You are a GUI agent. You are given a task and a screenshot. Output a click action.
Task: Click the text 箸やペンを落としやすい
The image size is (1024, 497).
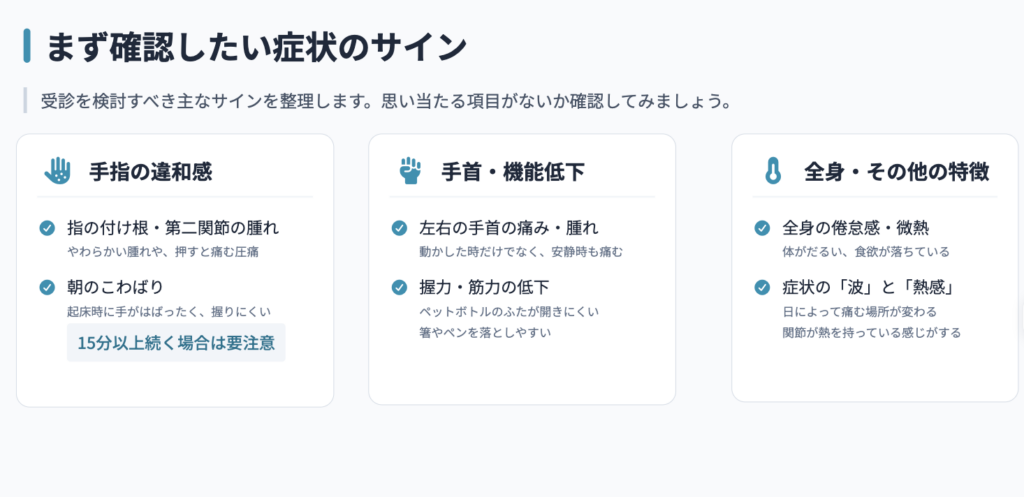(x=485, y=332)
